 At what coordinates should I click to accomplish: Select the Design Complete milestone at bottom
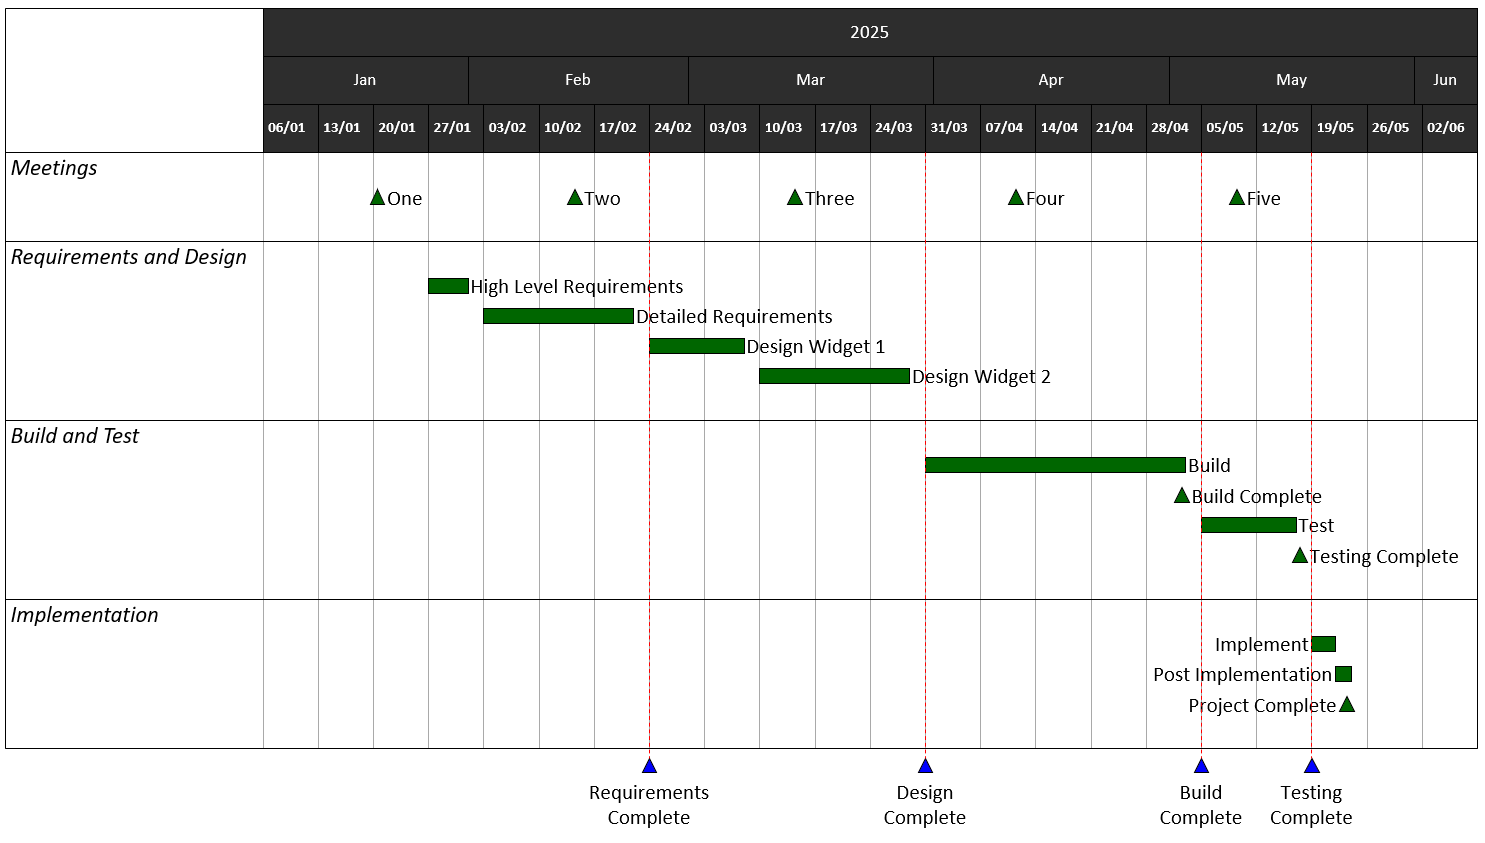click(x=925, y=765)
